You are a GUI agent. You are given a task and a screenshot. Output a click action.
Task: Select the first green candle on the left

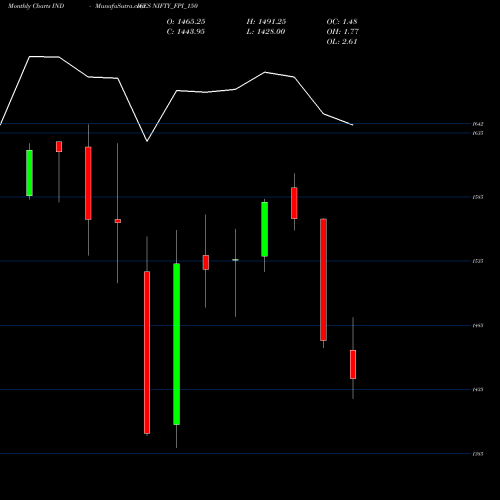(x=29, y=173)
